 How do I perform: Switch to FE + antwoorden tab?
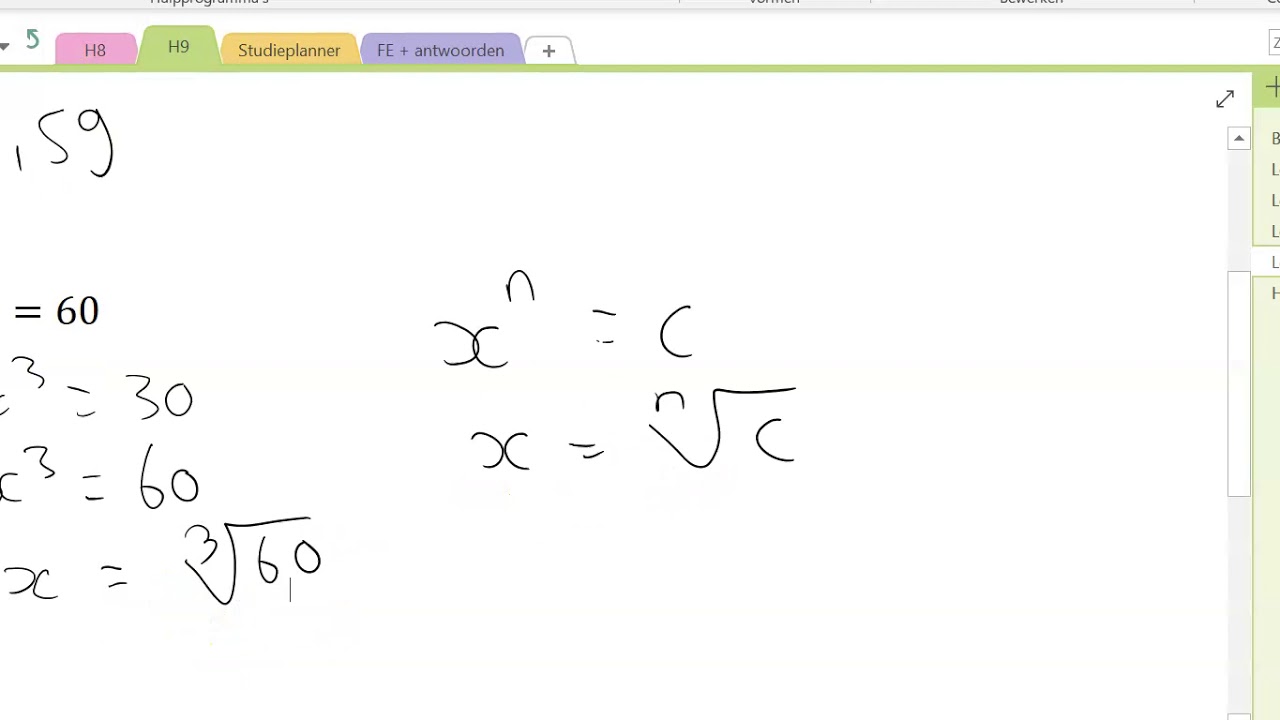coord(440,50)
